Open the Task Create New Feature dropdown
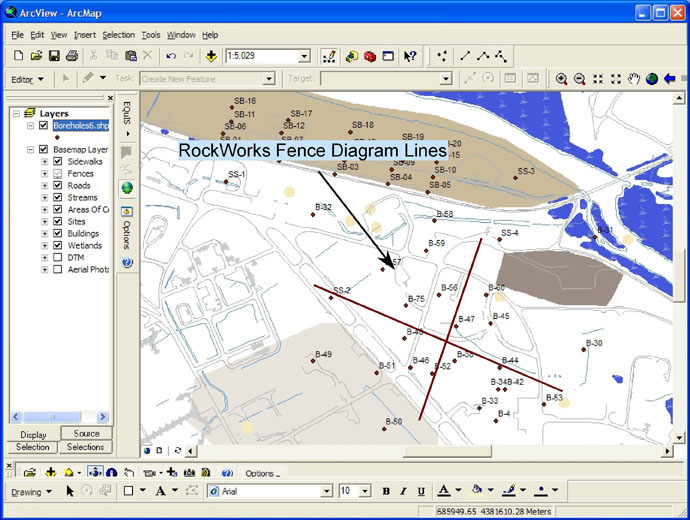This screenshot has width=690, height=520. 269,79
